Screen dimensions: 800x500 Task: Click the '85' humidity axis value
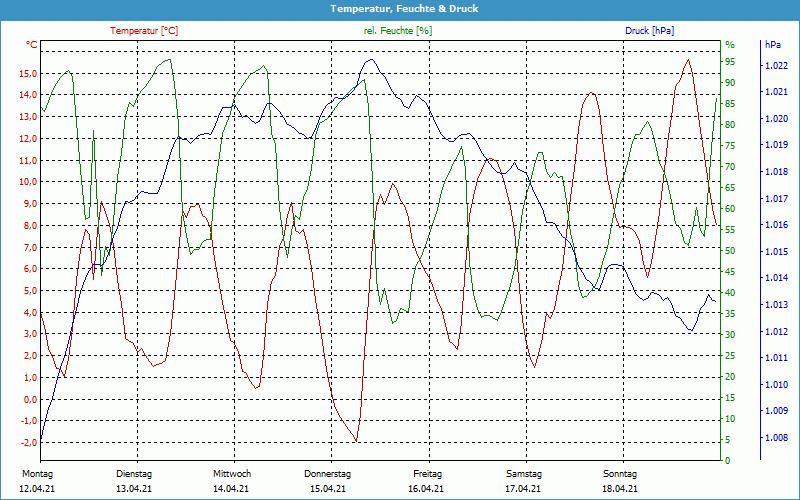(x=730, y=104)
